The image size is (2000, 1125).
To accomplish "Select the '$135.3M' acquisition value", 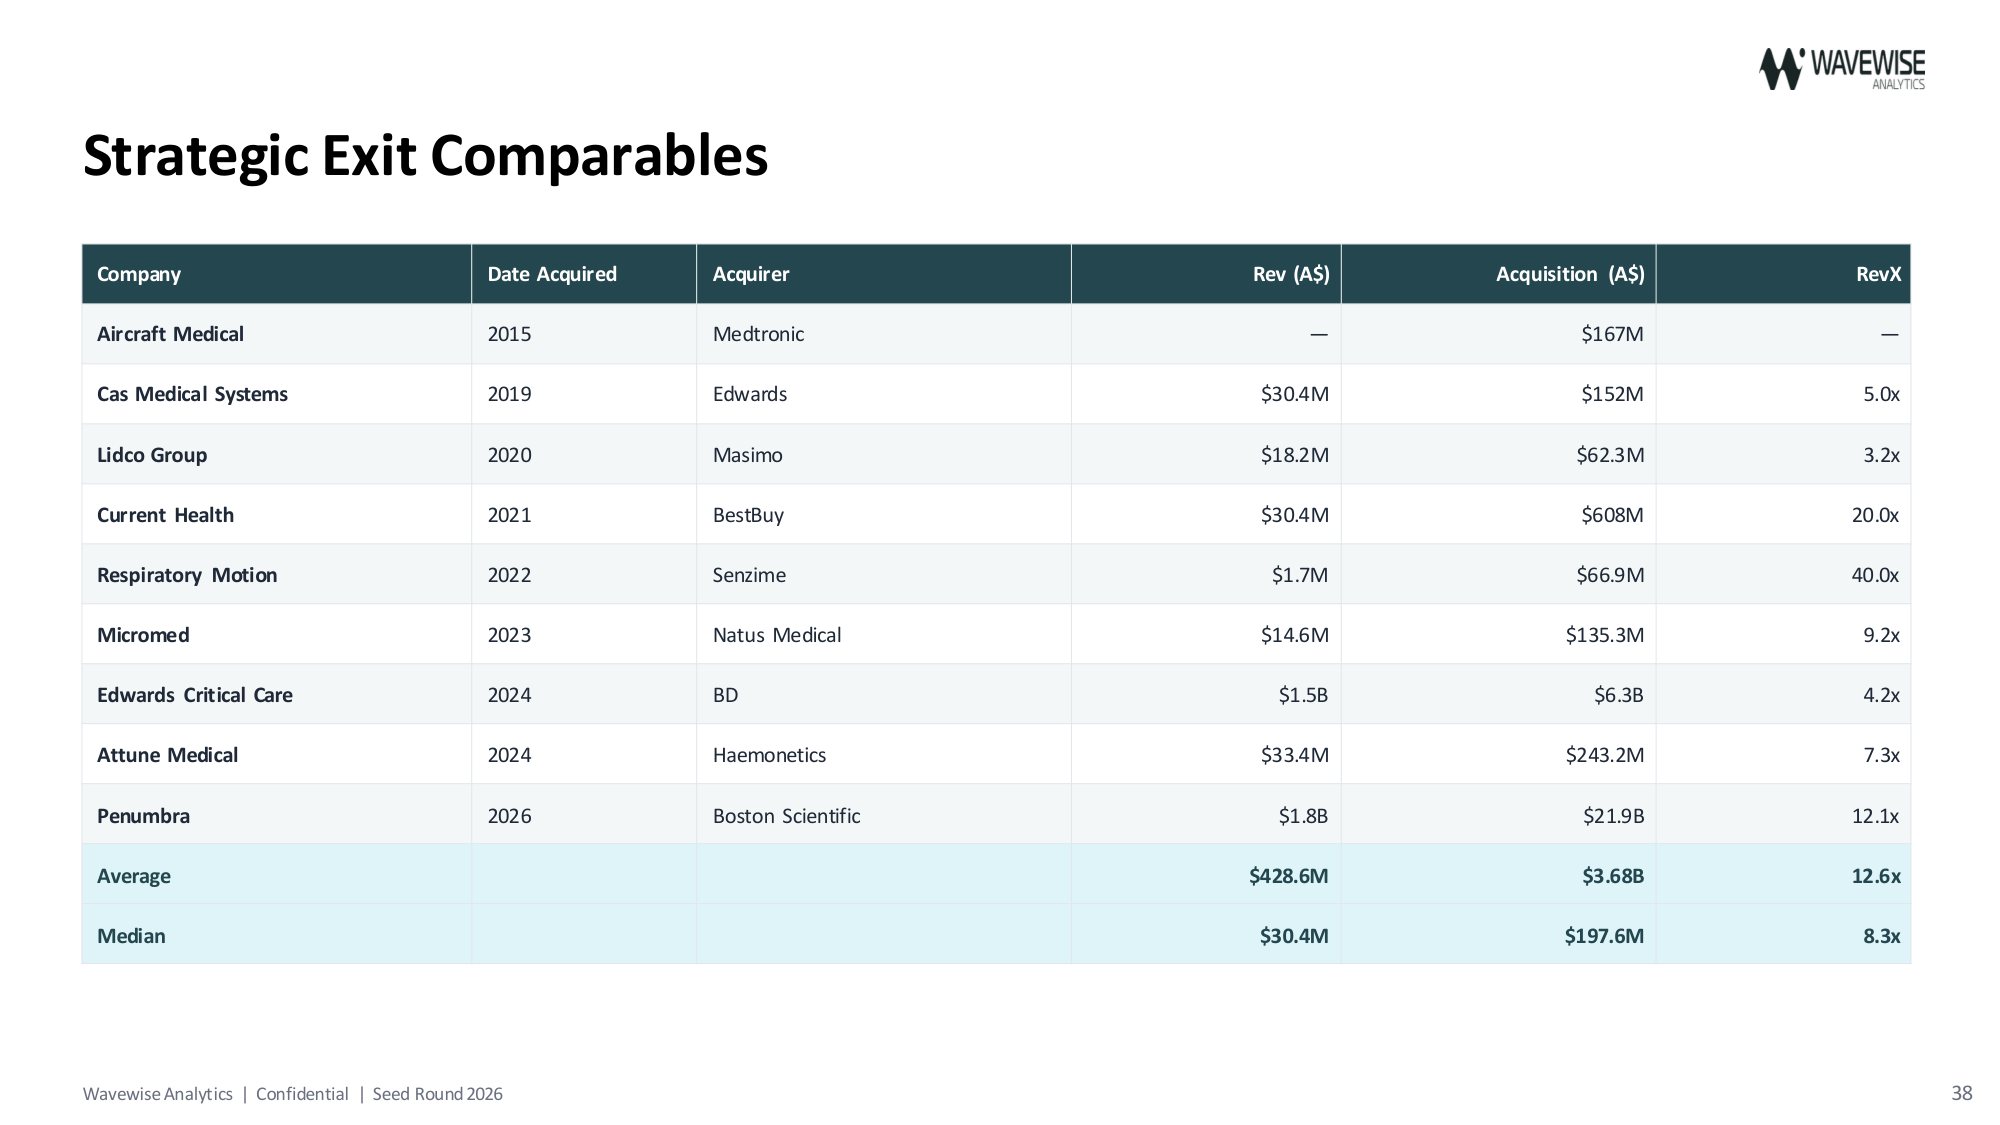I will (1604, 635).
